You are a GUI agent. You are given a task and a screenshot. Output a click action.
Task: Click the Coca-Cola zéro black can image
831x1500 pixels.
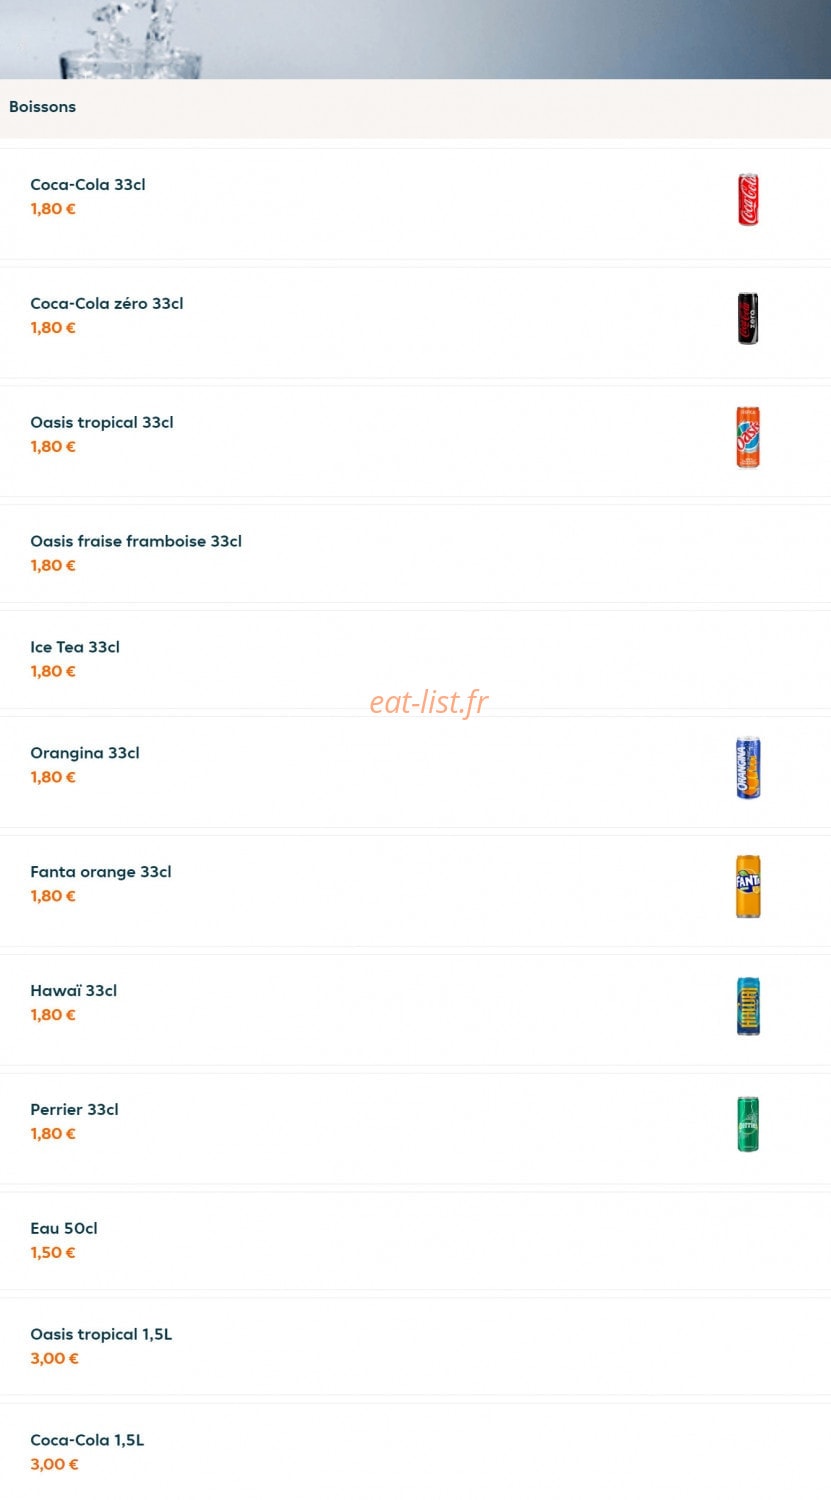click(748, 318)
